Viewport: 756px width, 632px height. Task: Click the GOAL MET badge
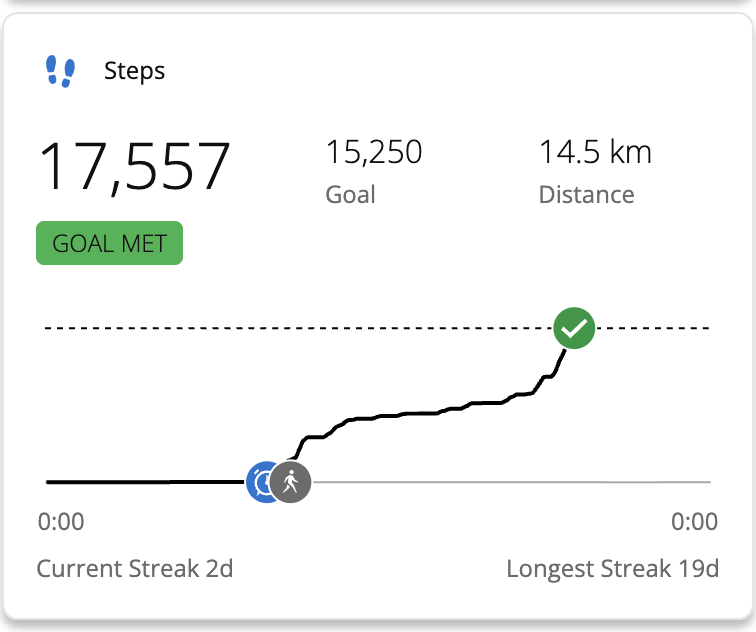109,243
